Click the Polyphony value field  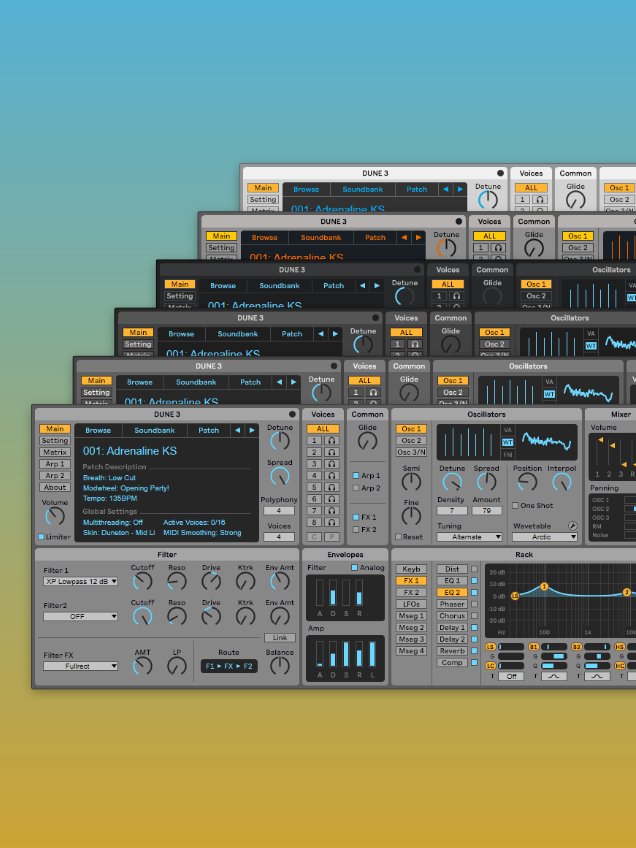(x=279, y=511)
